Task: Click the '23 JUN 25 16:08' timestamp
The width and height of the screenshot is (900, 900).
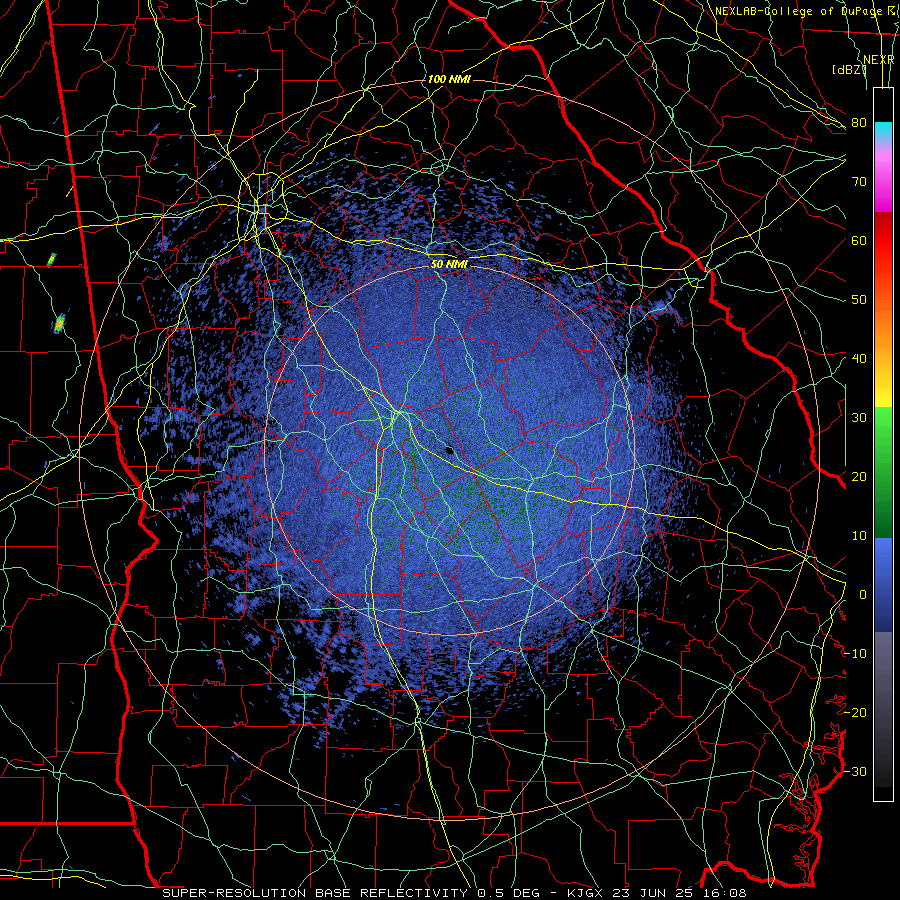Action: pos(681,893)
